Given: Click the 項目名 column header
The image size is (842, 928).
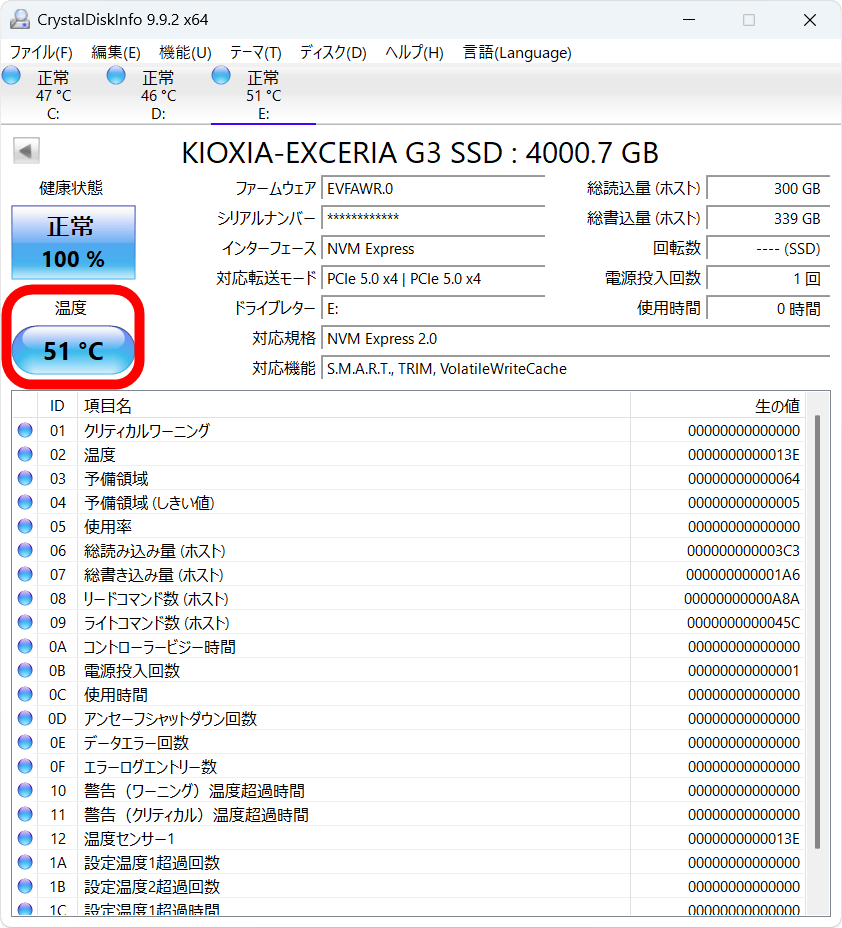Looking at the screenshot, I should 354,406.
